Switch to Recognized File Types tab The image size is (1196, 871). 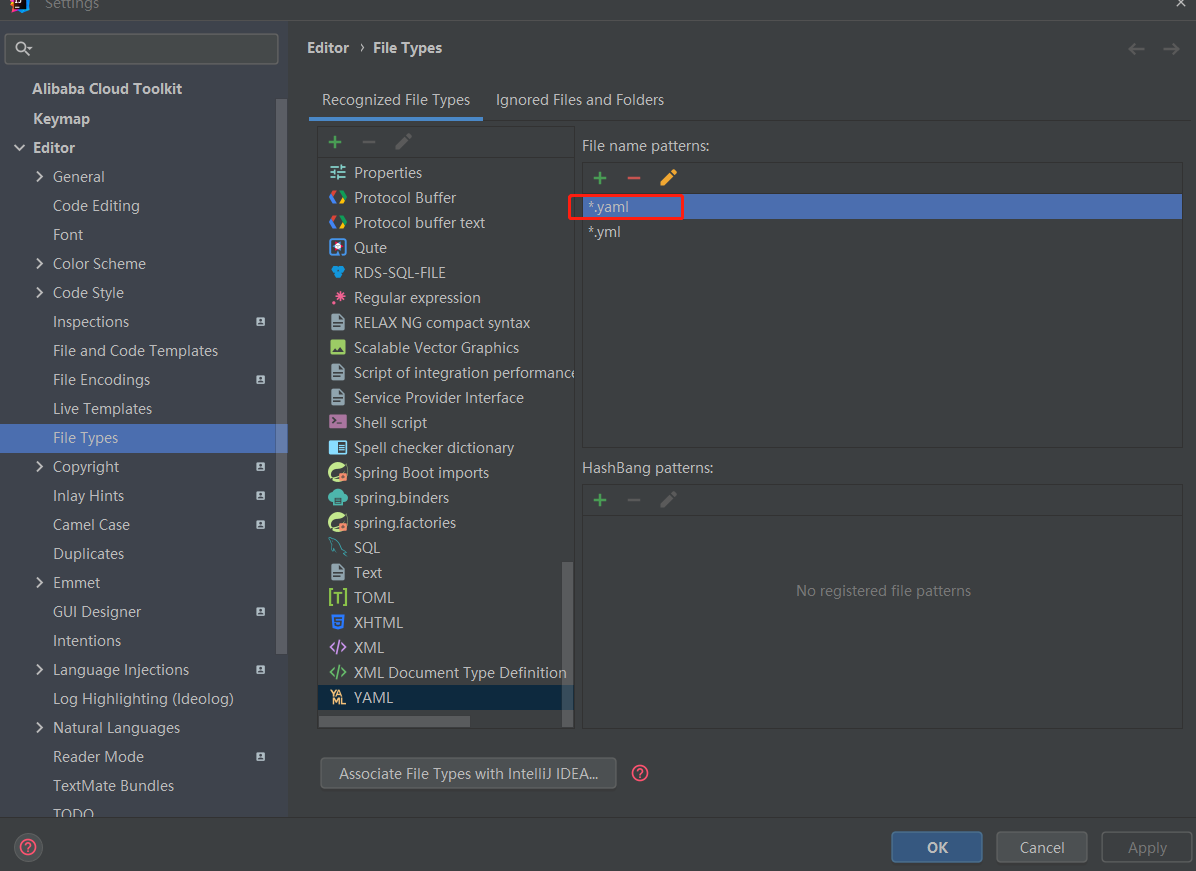396,100
